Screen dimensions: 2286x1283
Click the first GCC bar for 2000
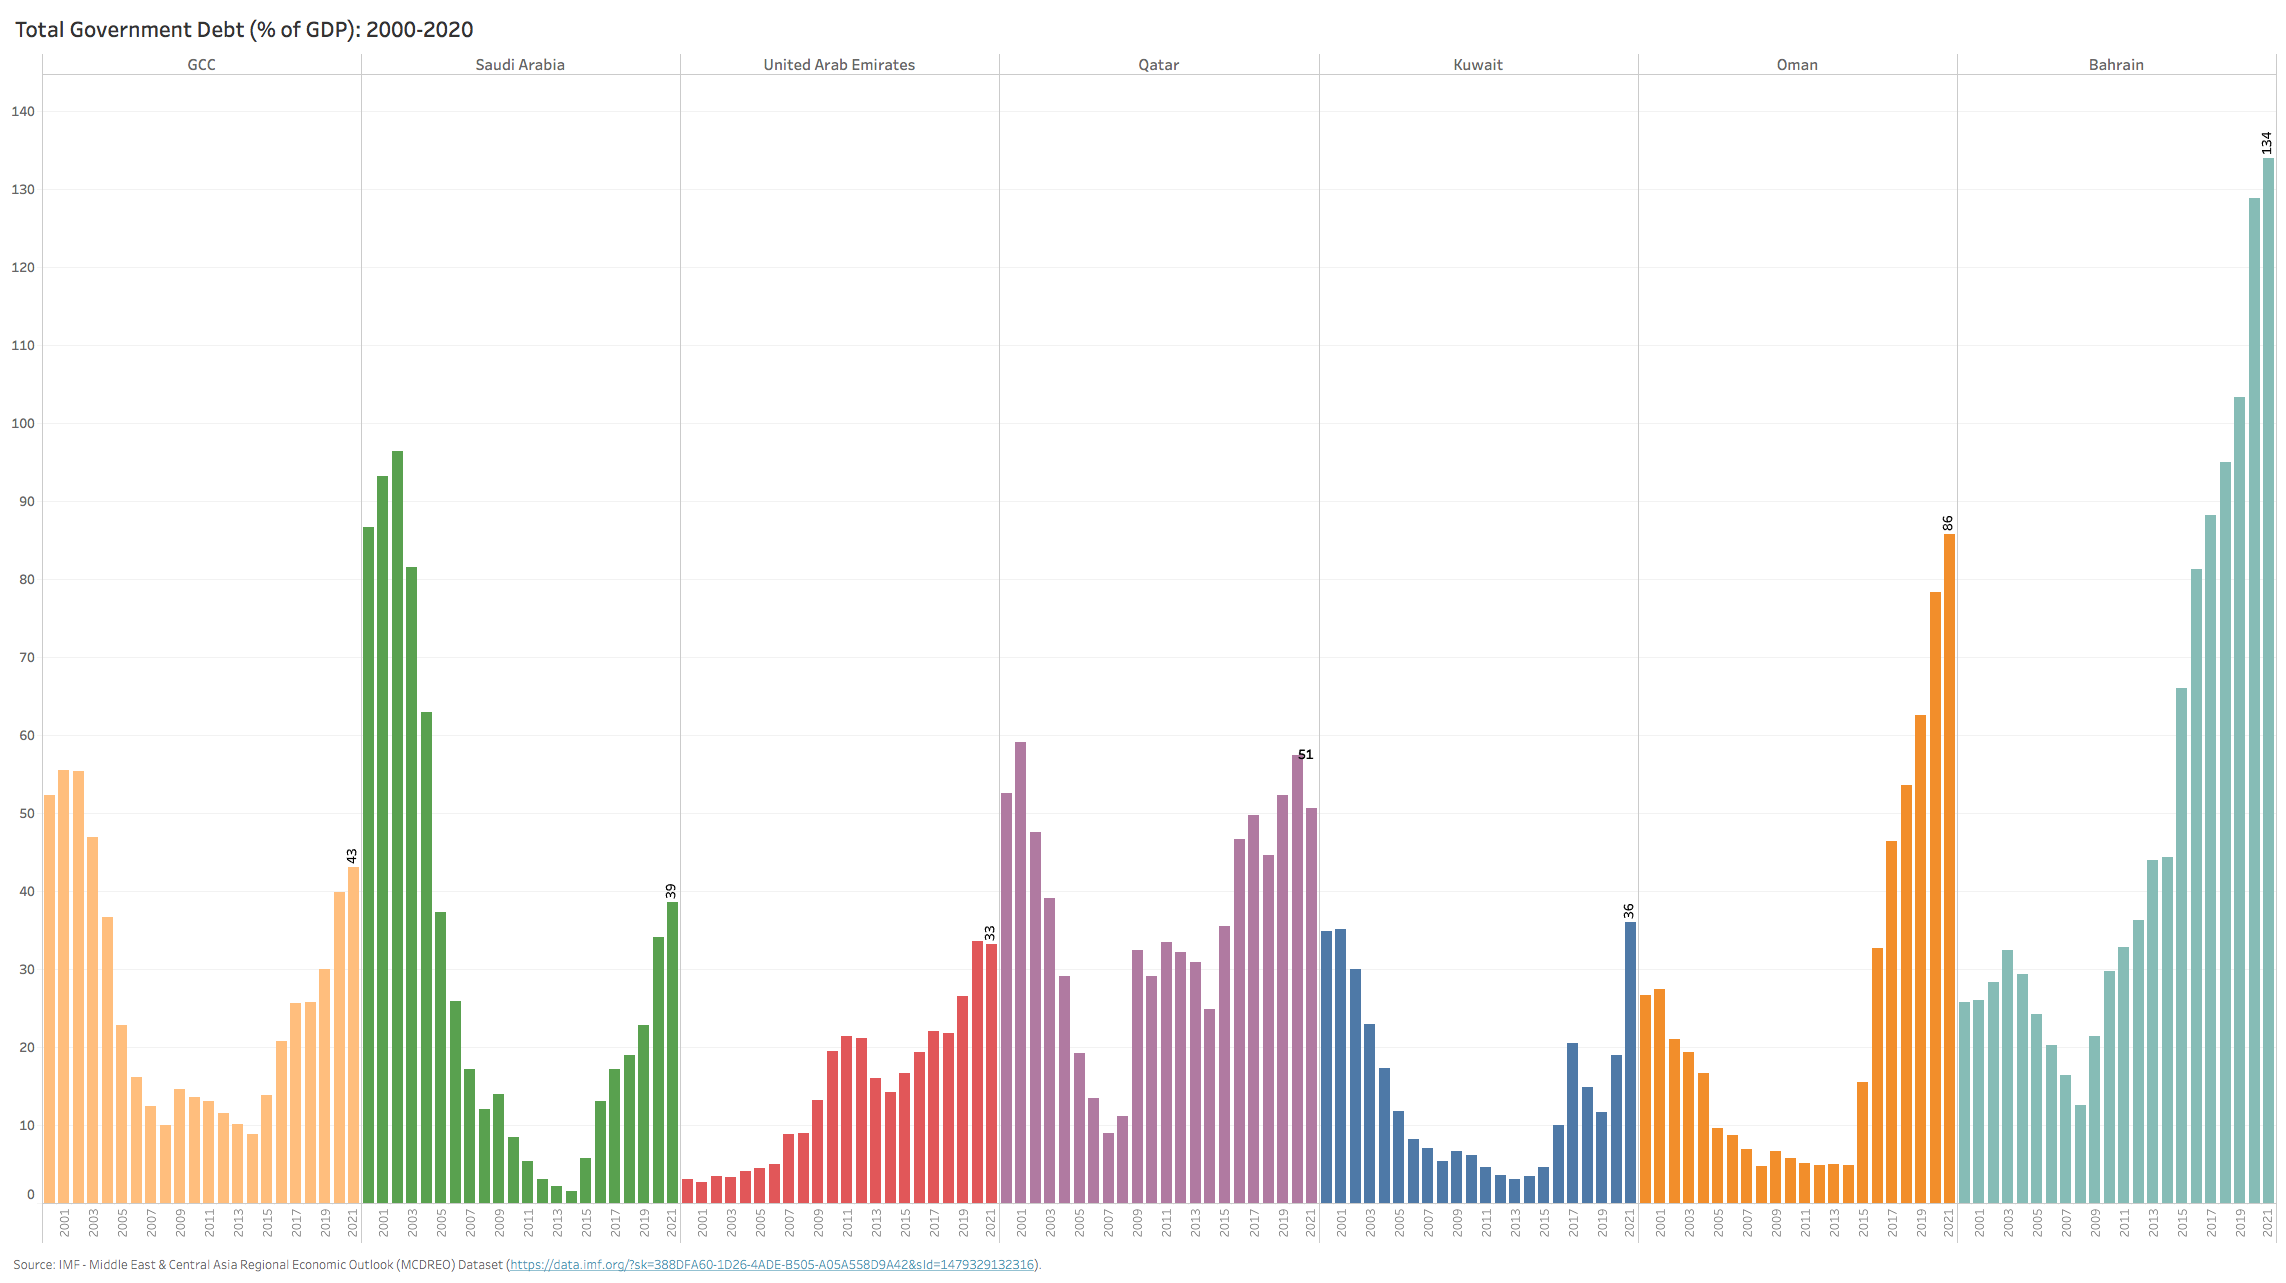49,998
